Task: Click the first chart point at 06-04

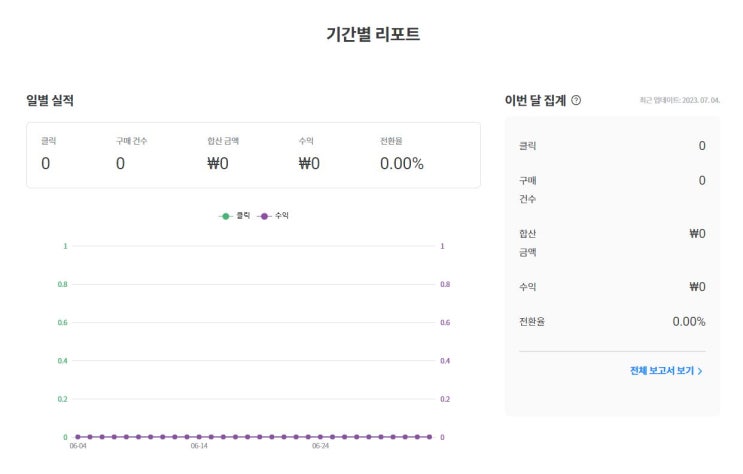Action: (x=78, y=437)
